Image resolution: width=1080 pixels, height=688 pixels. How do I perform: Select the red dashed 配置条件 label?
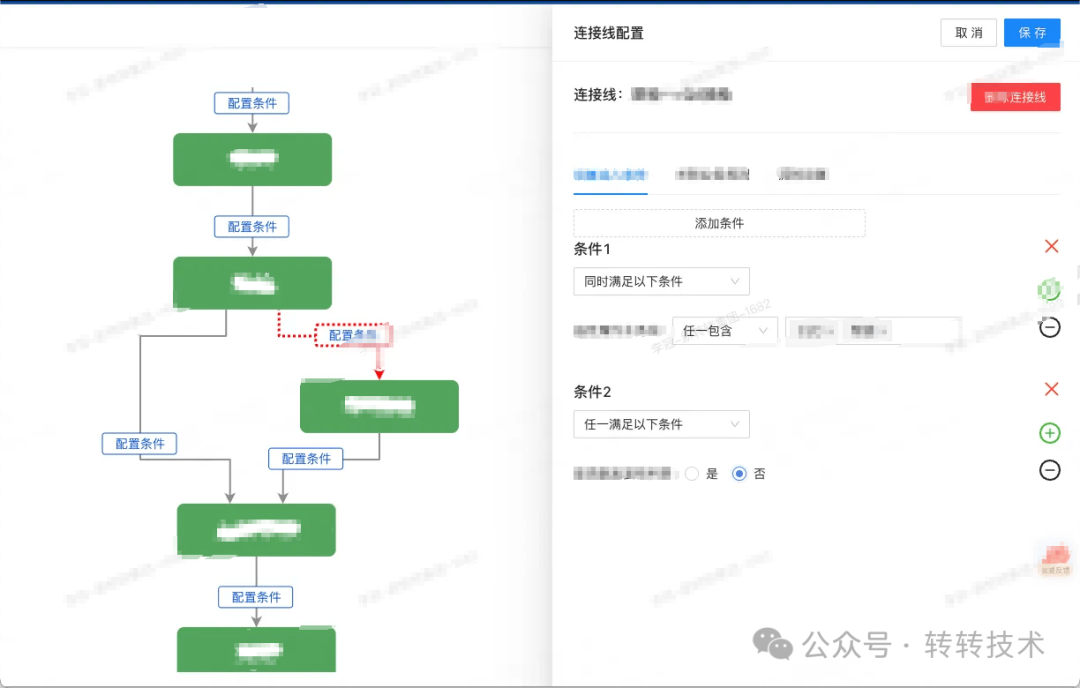pos(353,335)
